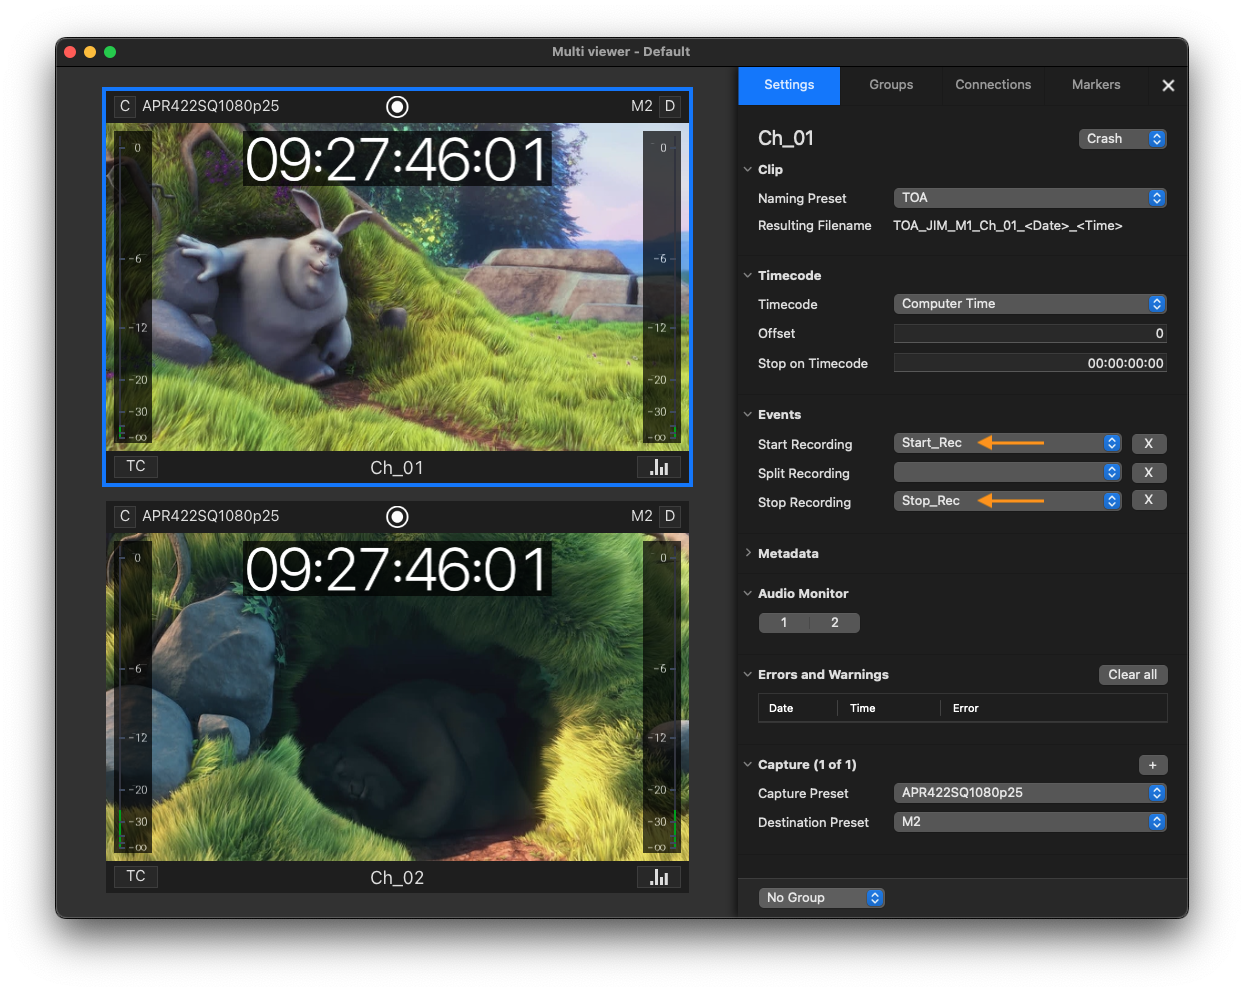
Task: Click the timecode Offset field
Action: (x=1030, y=334)
